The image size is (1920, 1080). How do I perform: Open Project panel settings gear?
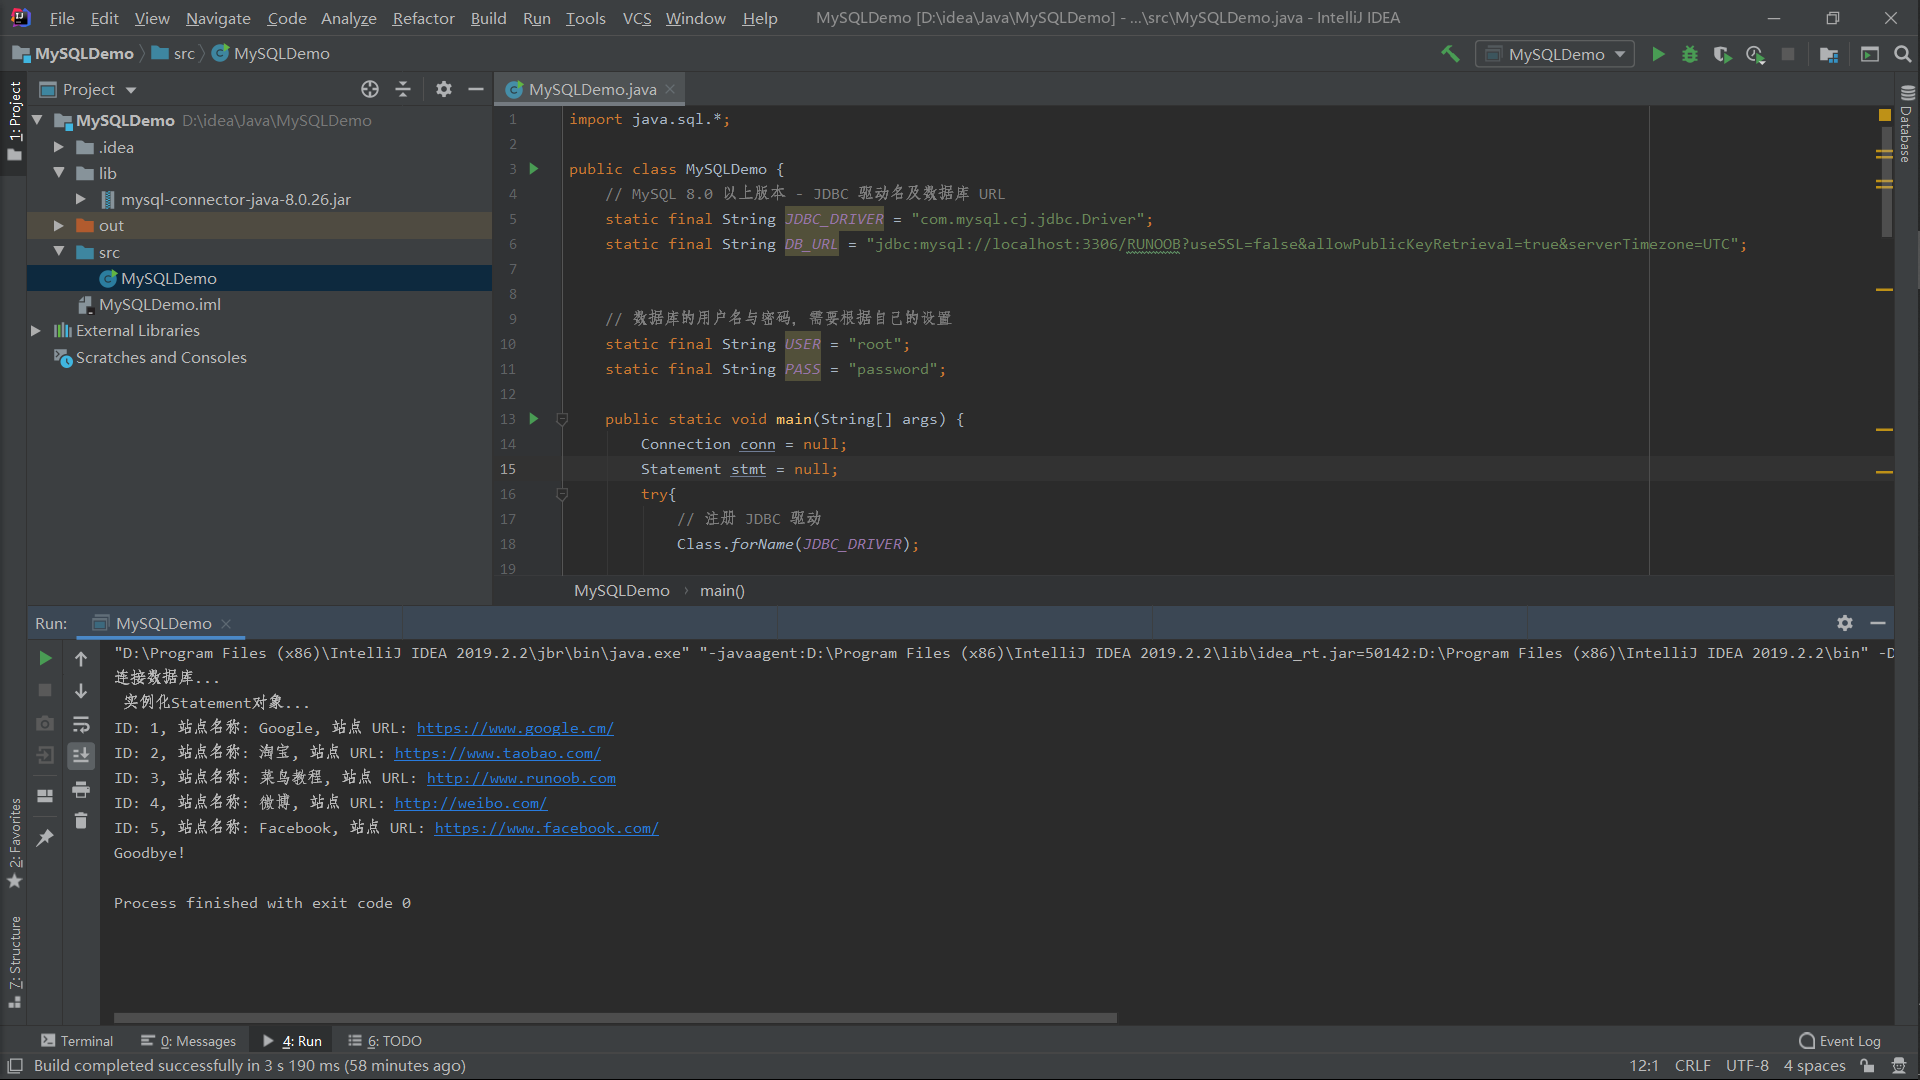point(444,89)
